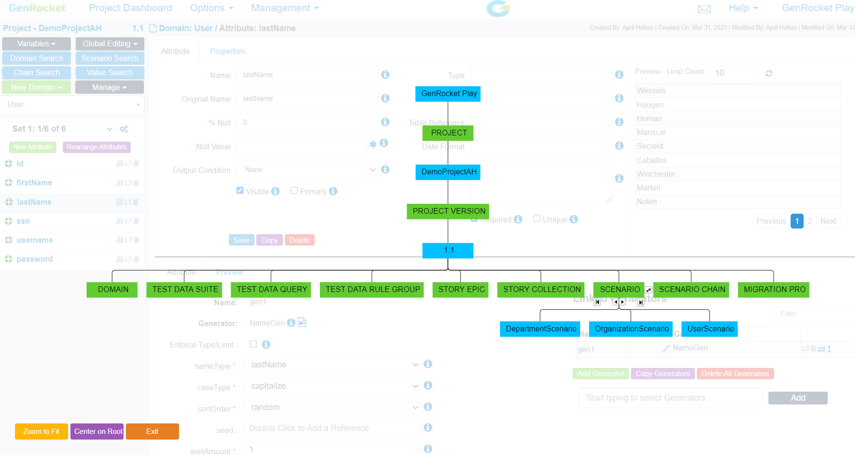This screenshot has width=855, height=455.
Task: Toggle the Enforce Type/Limit checkbox
Action: pos(253,344)
